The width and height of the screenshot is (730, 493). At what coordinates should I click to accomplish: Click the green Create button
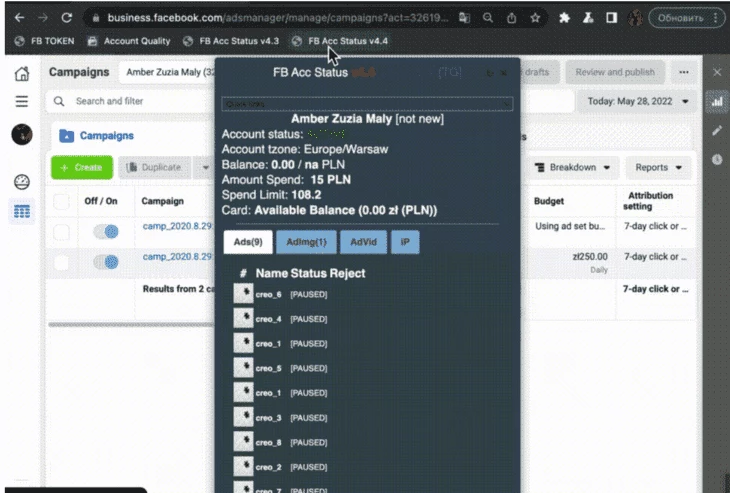coord(82,167)
